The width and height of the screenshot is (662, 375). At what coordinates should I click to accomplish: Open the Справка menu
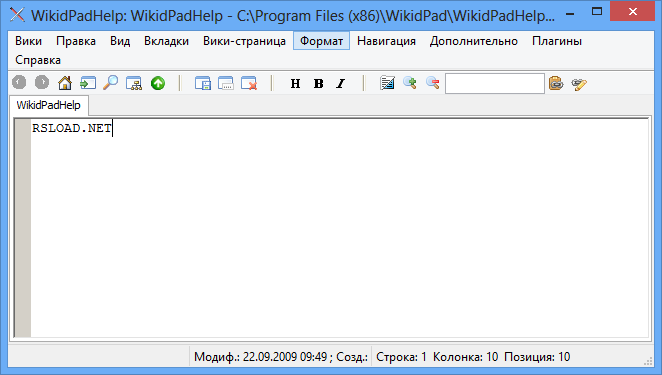[x=38, y=60]
